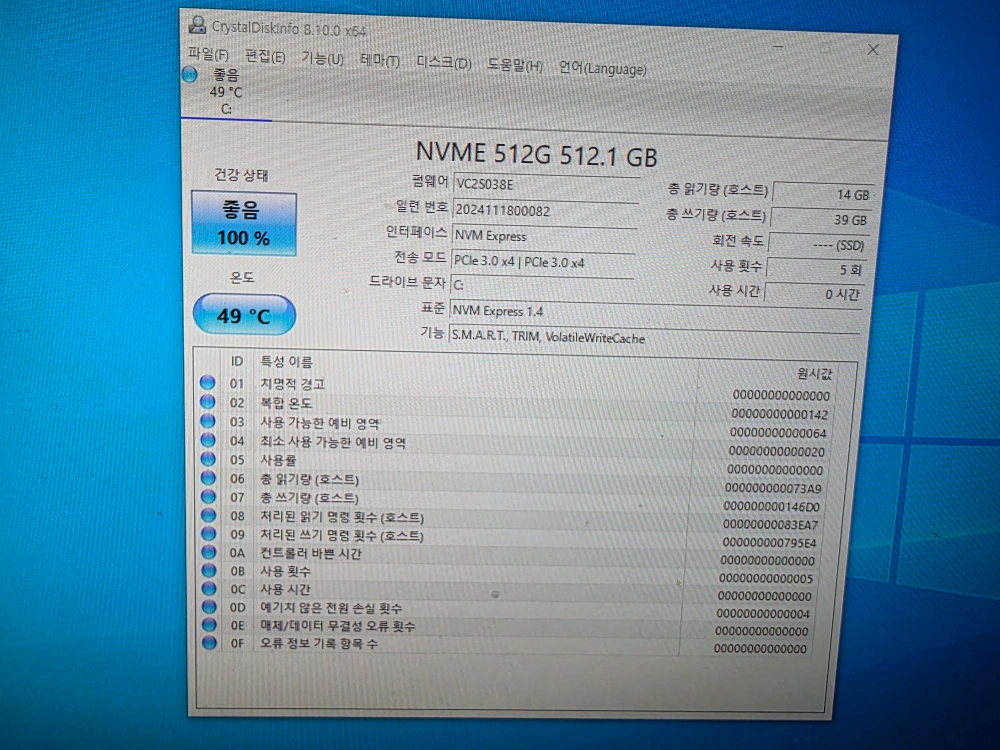This screenshot has width=1000, height=750.
Task: Open the 디스크(D) menu
Action: [443, 62]
